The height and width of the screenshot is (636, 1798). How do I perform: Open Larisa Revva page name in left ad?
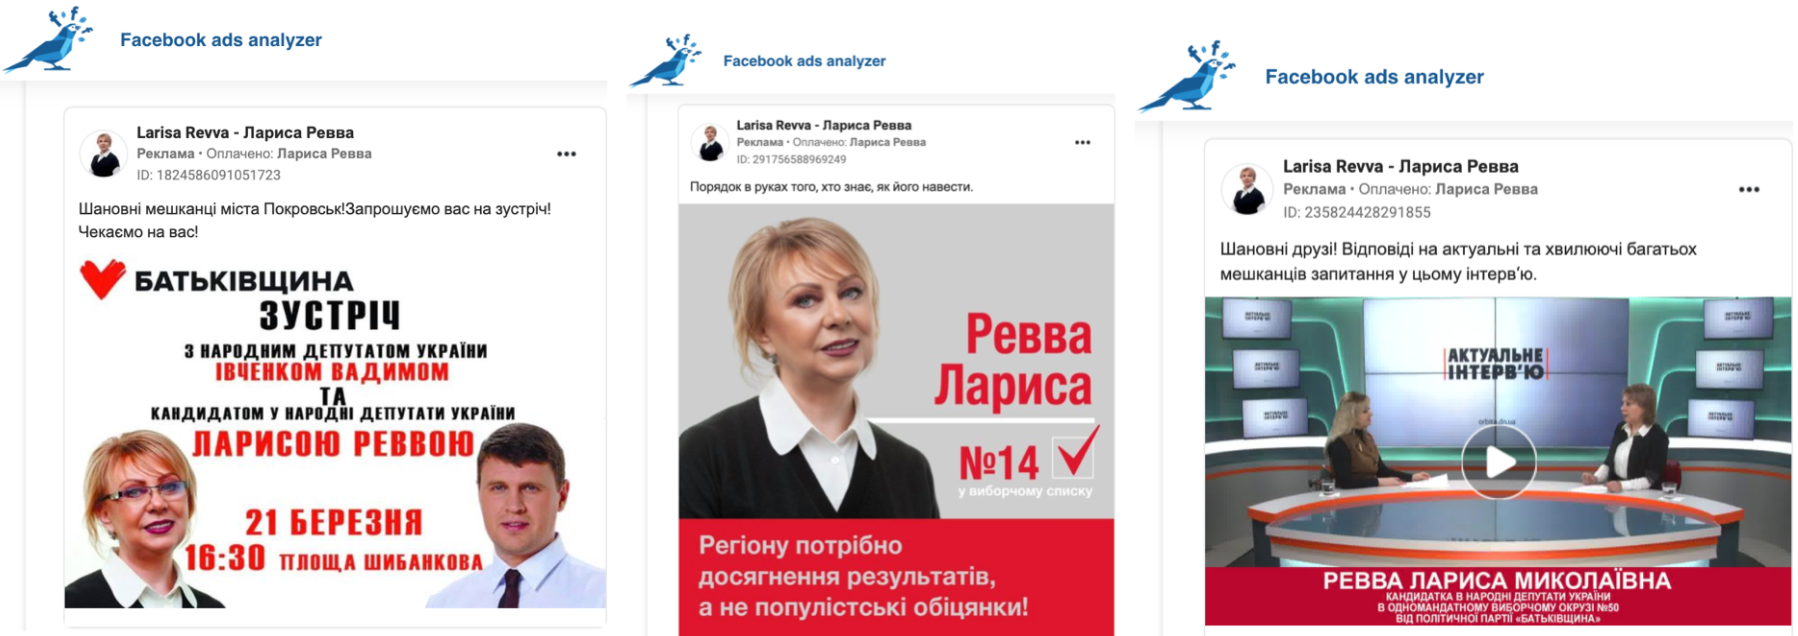245,132
